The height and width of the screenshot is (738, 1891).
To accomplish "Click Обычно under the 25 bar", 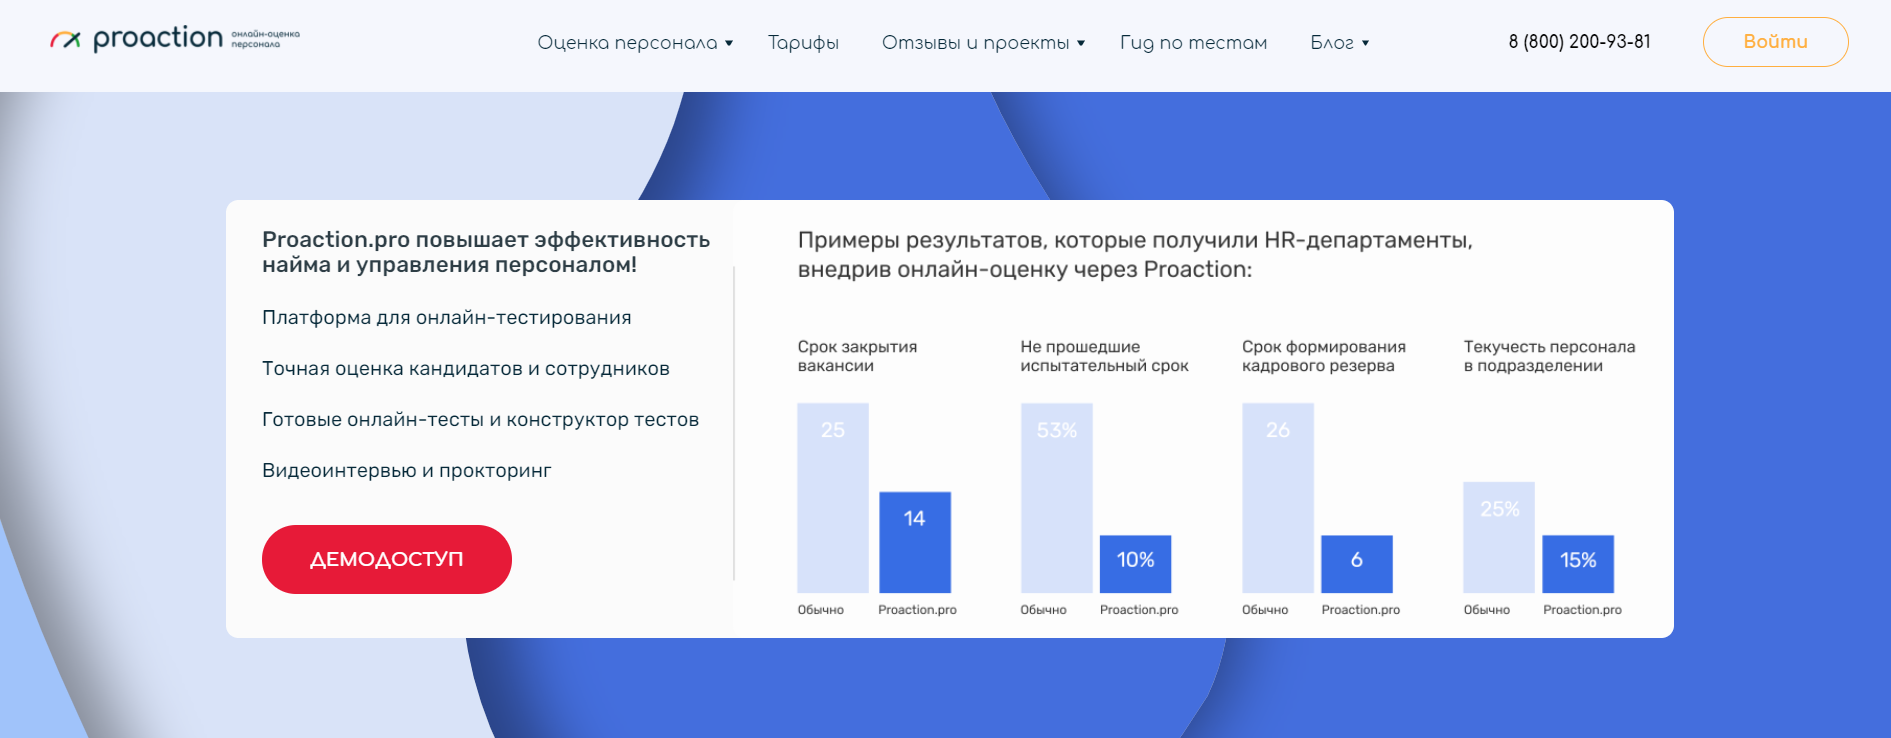I will pos(820,610).
